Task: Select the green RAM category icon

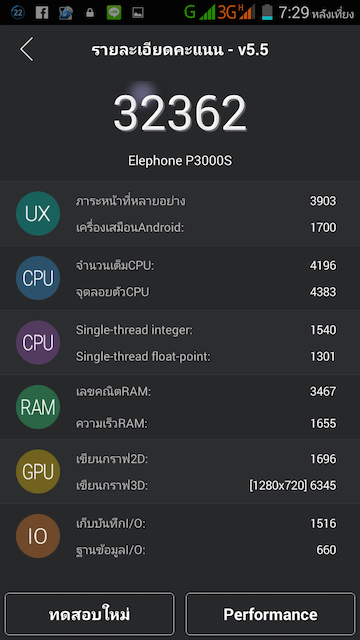Action: coord(38,407)
